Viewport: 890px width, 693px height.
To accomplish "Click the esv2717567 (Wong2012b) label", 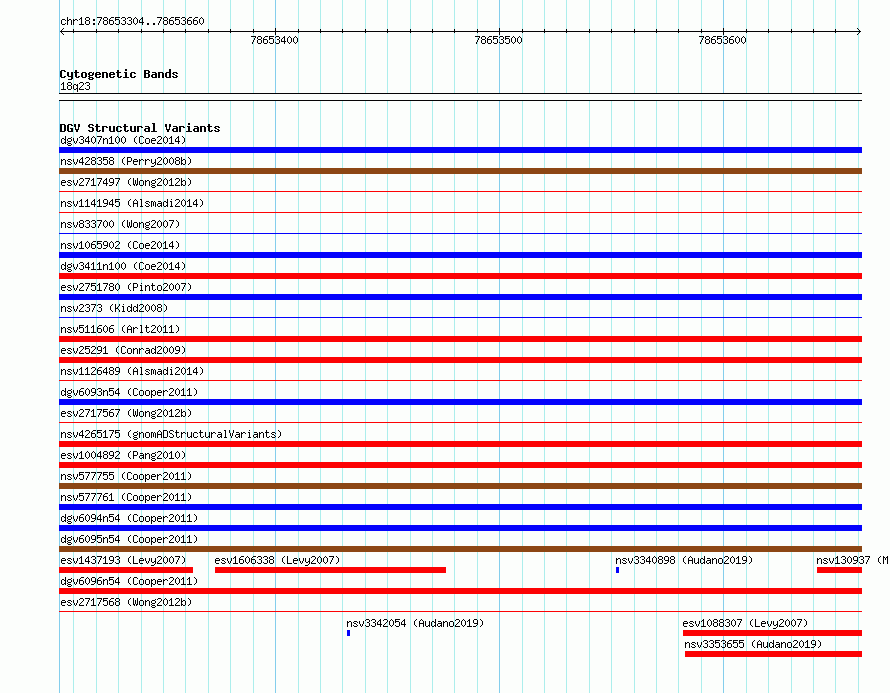I will tap(126, 413).
